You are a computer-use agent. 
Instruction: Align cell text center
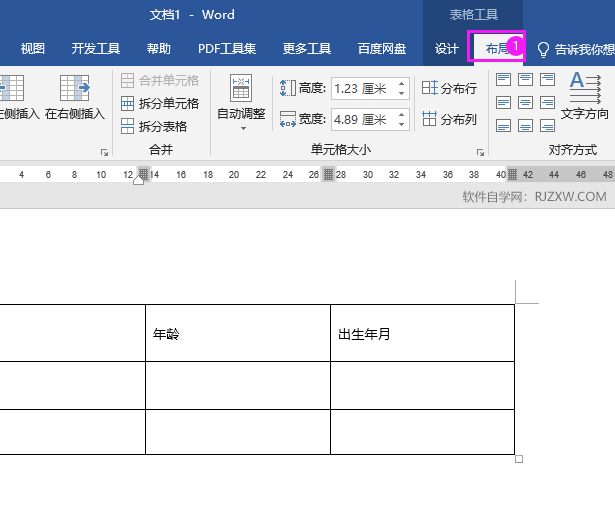point(525,103)
